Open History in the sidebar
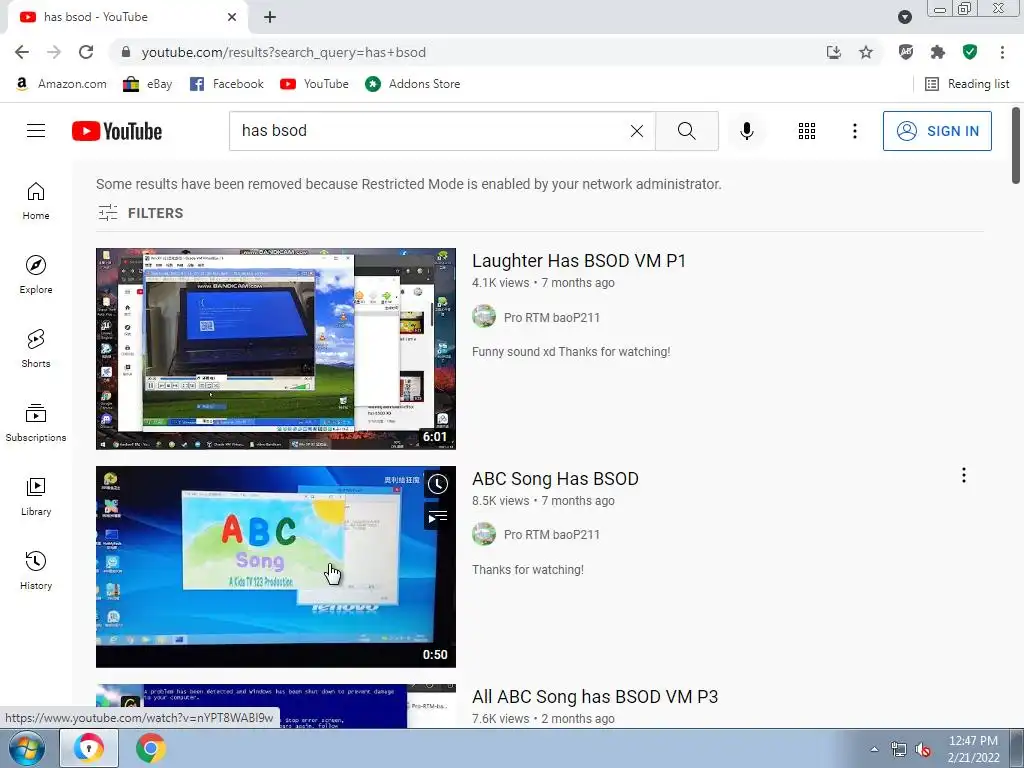This screenshot has height=768, width=1024. (x=36, y=571)
